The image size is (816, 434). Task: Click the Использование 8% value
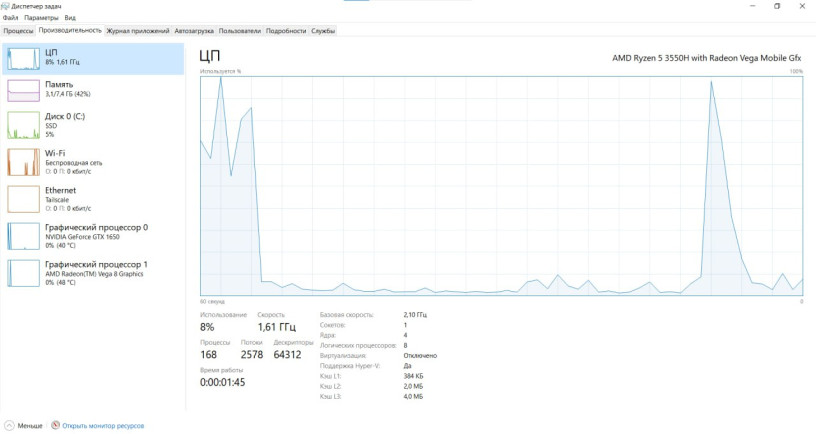(207, 327)
